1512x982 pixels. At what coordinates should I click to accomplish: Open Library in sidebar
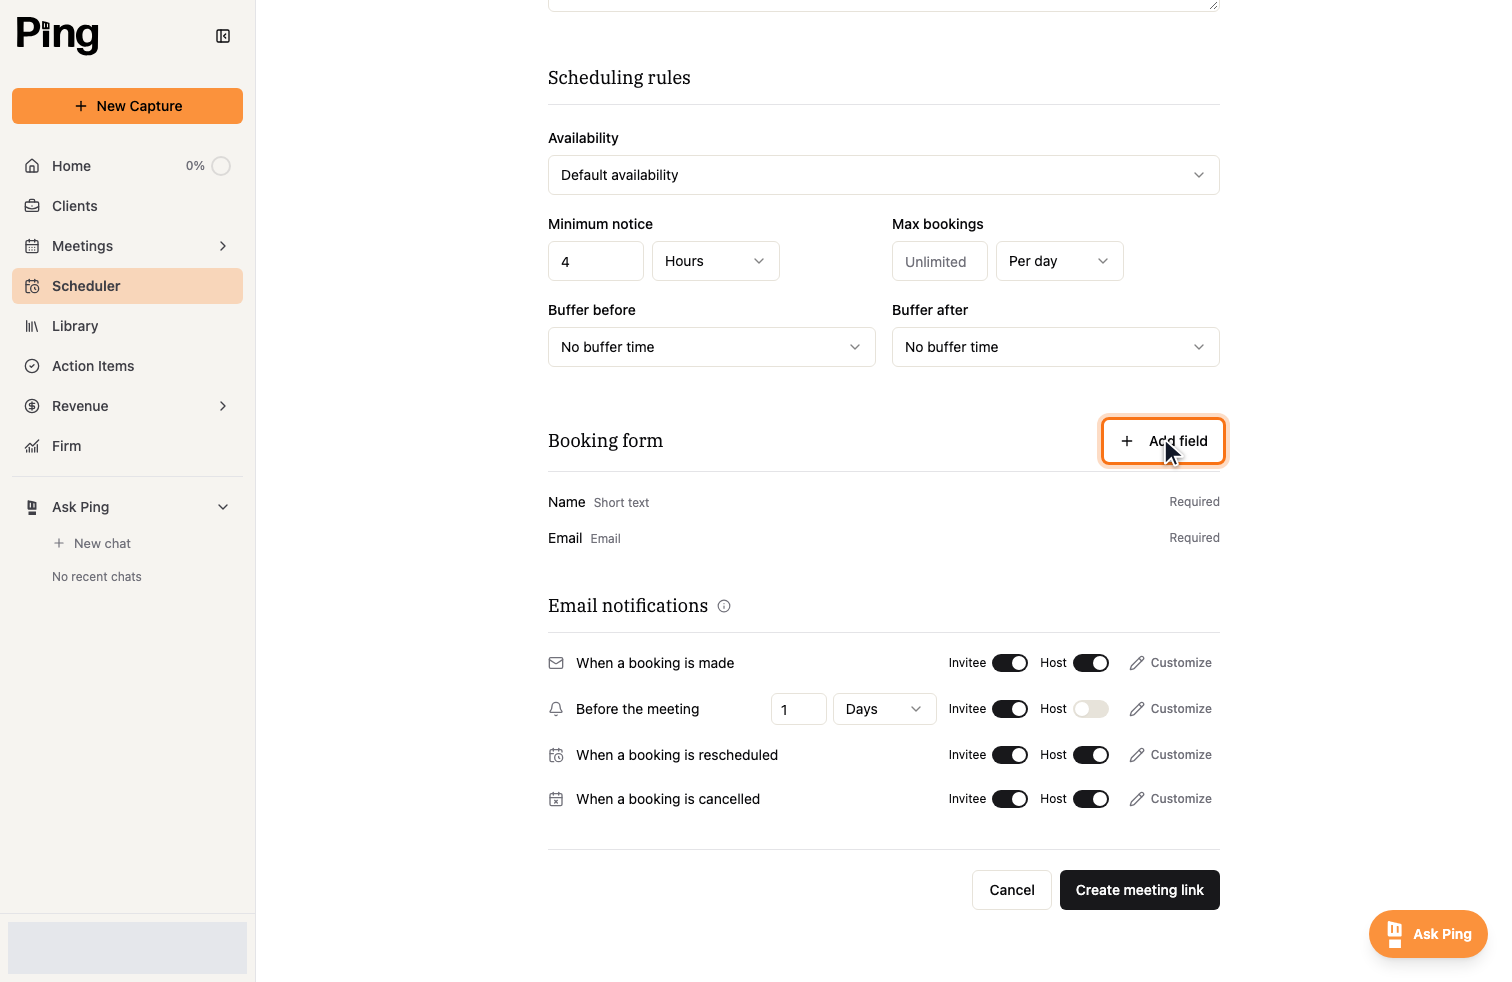tap(127, 326)
